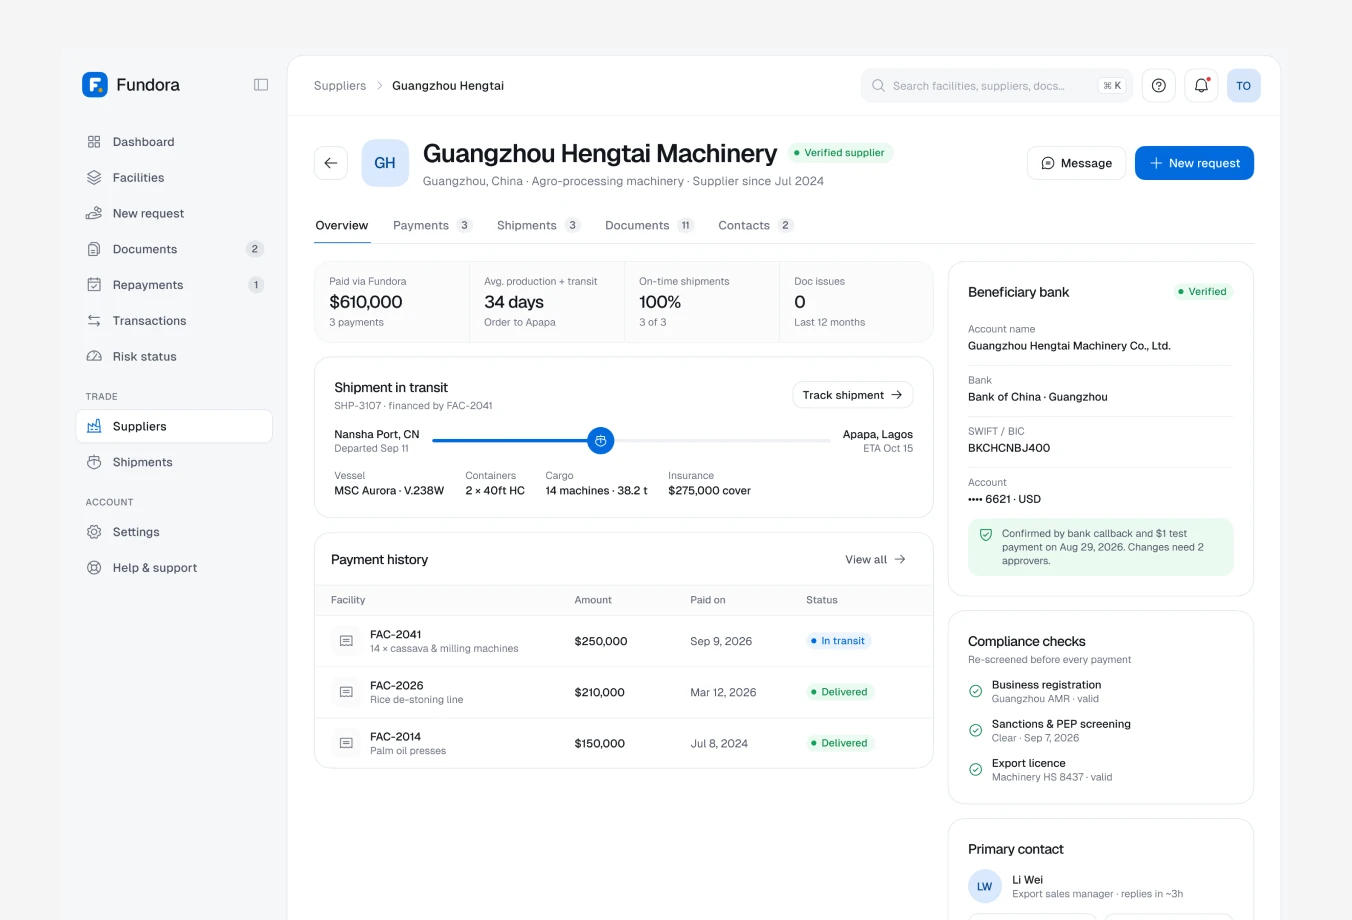The width and height of the screenshot is (1352, 920).
Task: Click the FAC-2014 row document icon
Action: [346, 743]
